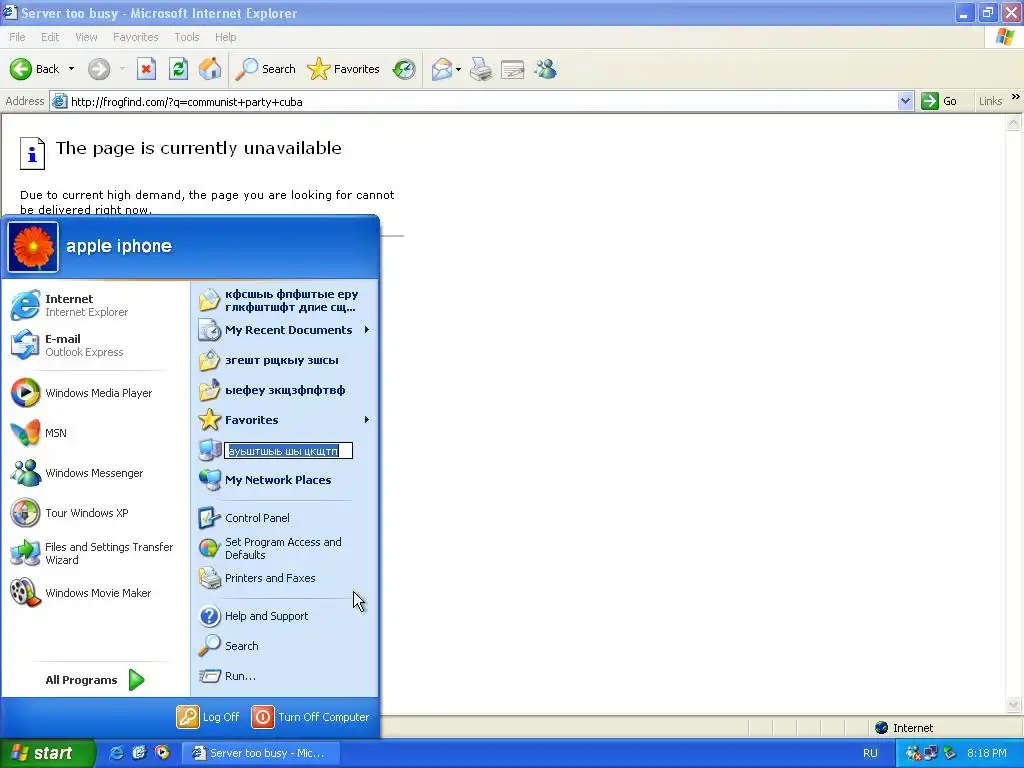This screenshot has width=1024, height=768.
Task: Launch Windows Media Player from Start menu
Action: [95, 392]
